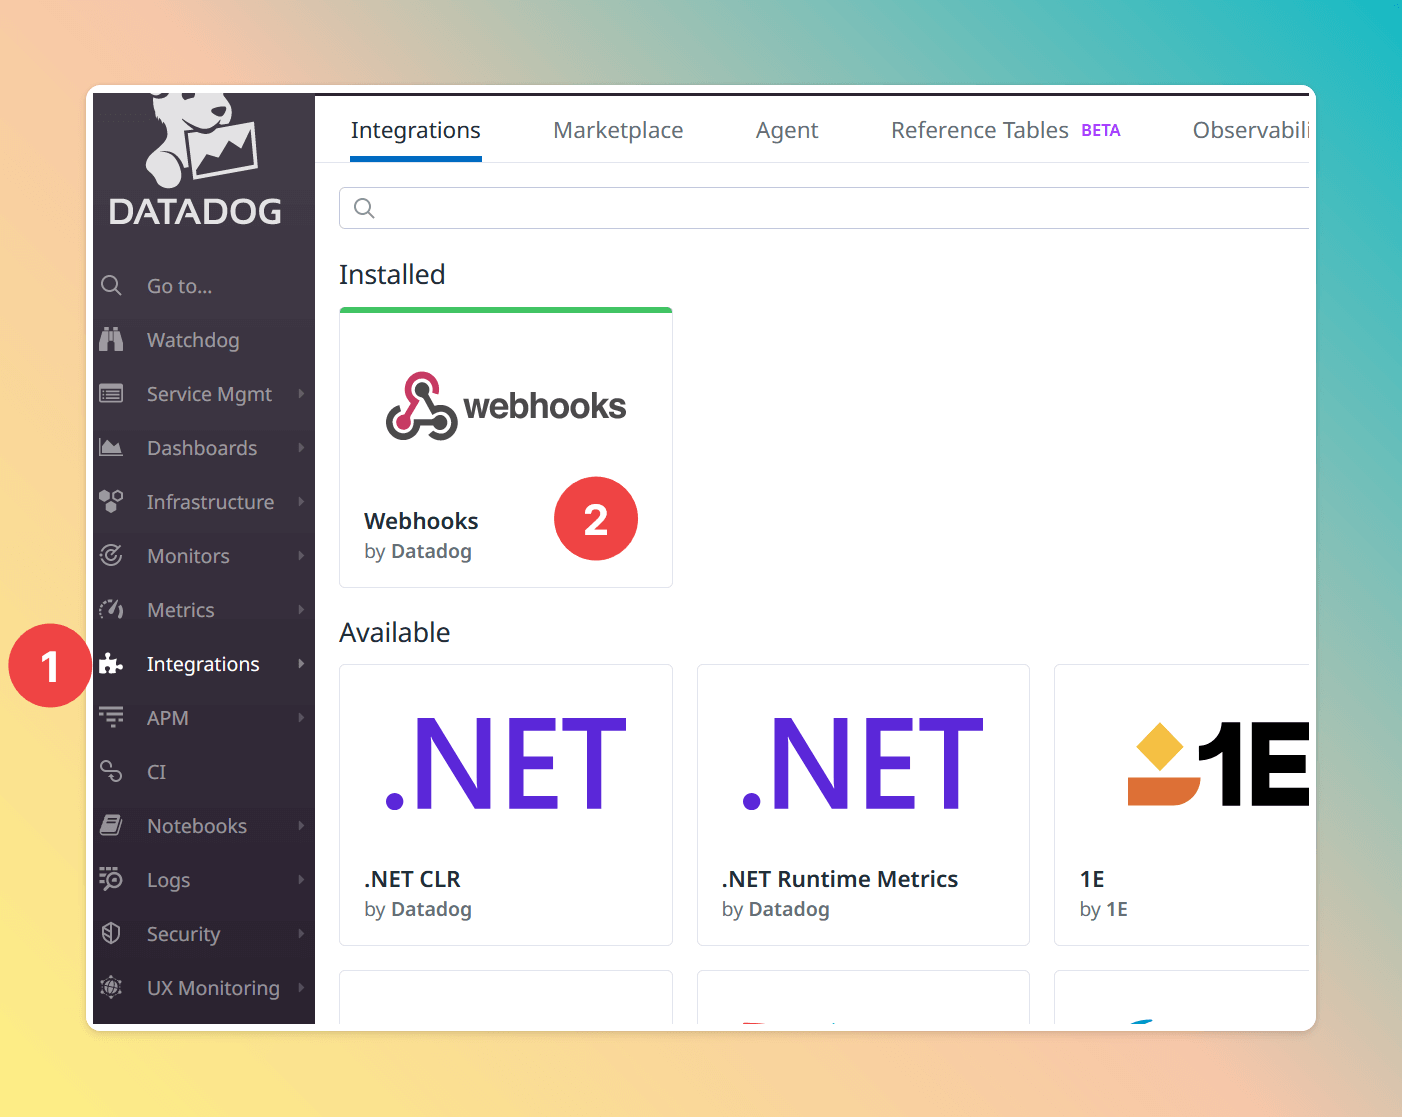Image resolution: width=1402 pixels, height=1117 pixels.
Task: Click the BETA badge on Reference Tables
Action: tap(1101, 130)
